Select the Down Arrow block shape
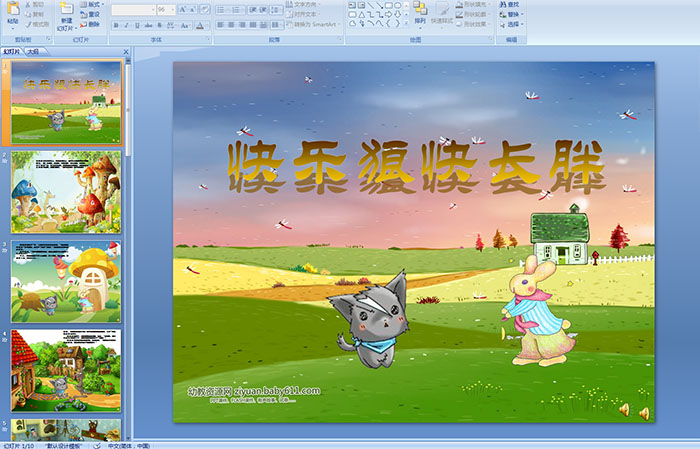The height and width of the screenshot is (449, 700). 397,15
